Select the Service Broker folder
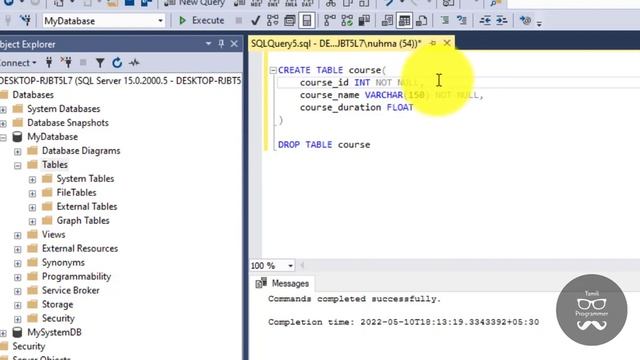 [x=71, y=290]
